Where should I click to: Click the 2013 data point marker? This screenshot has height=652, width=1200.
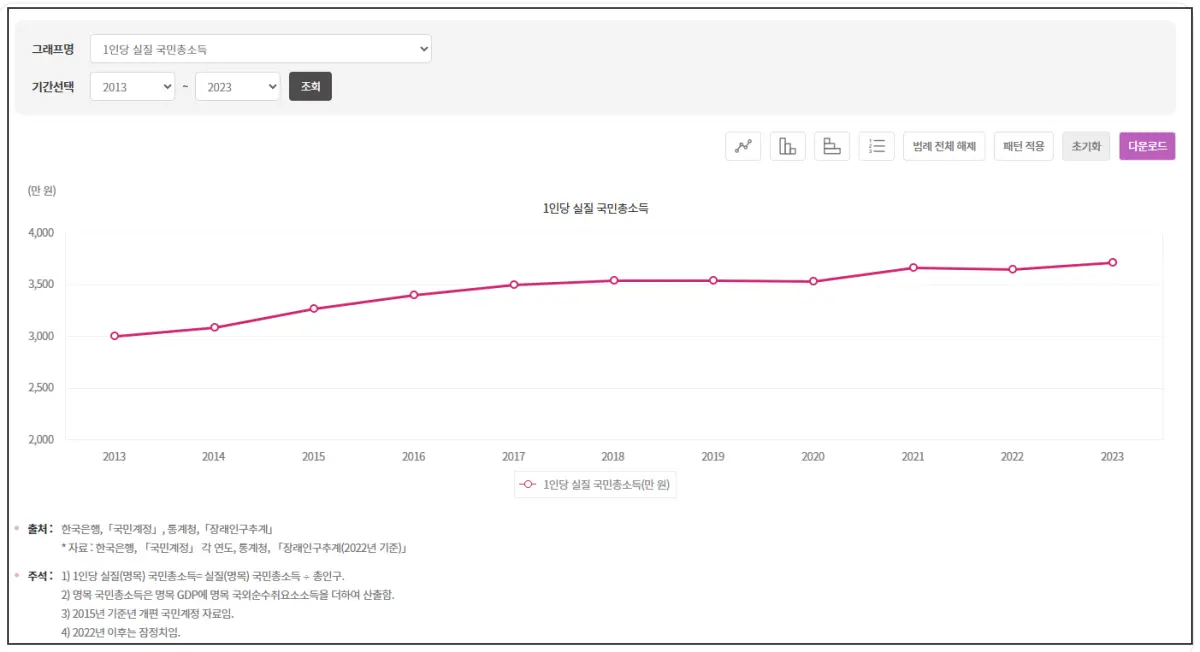pos(114,335)
